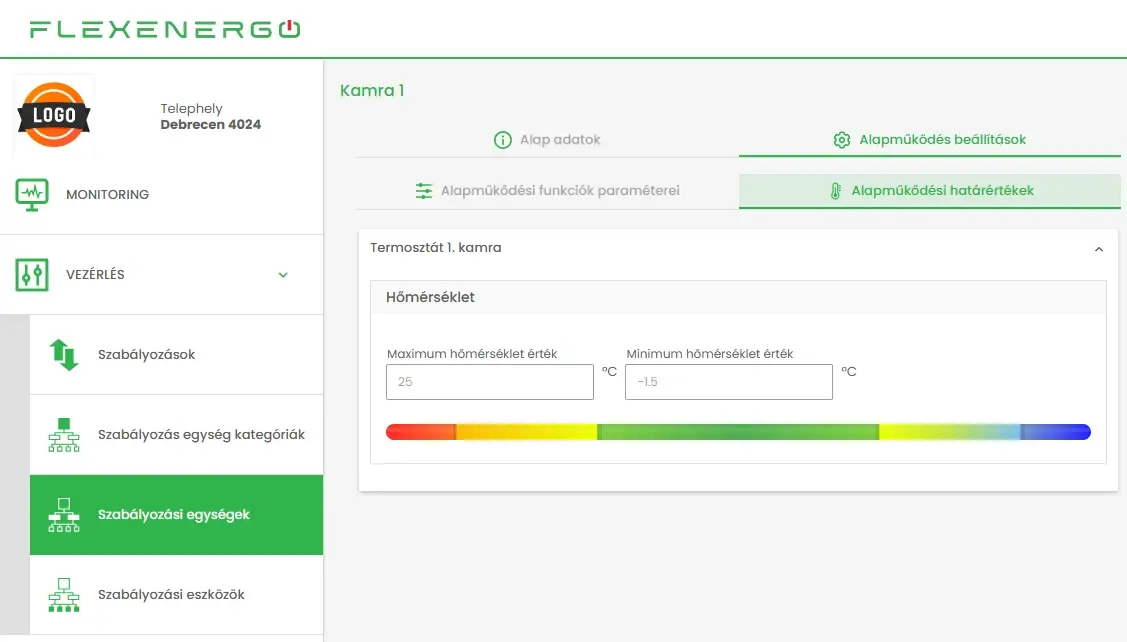
Task: Go to the Monitoring section
Action: [x=107, y=194]
